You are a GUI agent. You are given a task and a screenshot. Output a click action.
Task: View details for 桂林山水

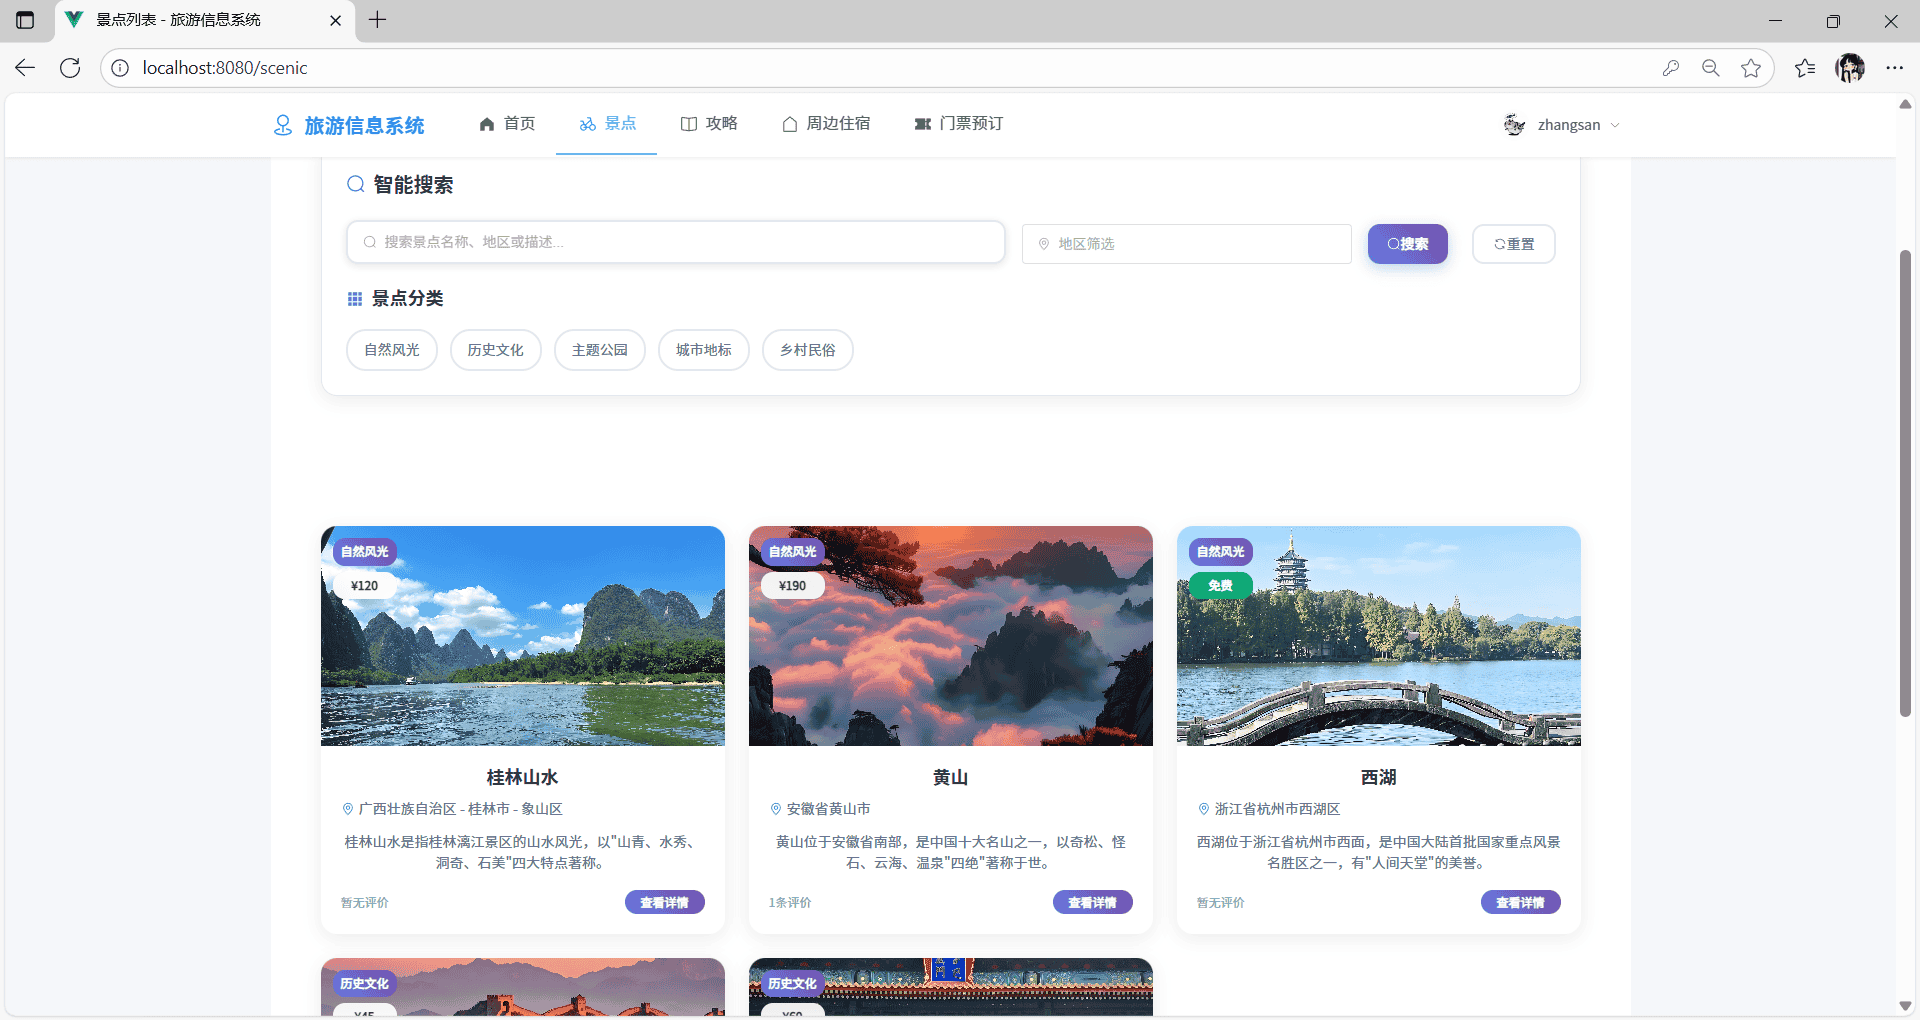[665, 902]
